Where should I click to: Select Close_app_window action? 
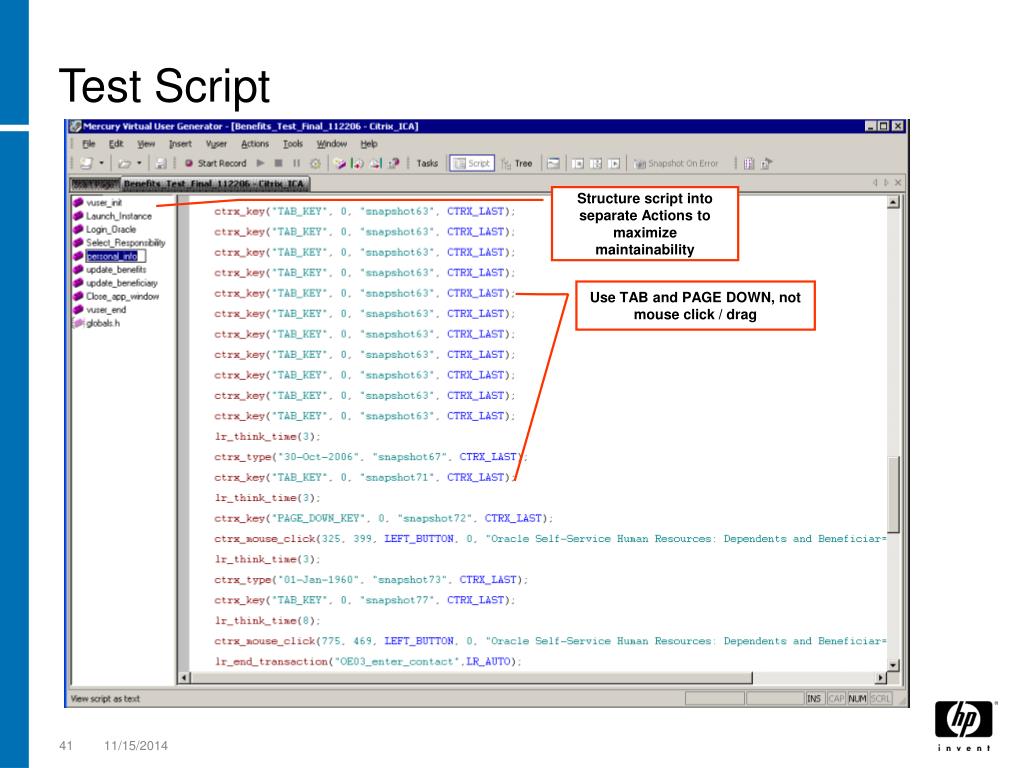pyautogui.click(x=116, y=296)
